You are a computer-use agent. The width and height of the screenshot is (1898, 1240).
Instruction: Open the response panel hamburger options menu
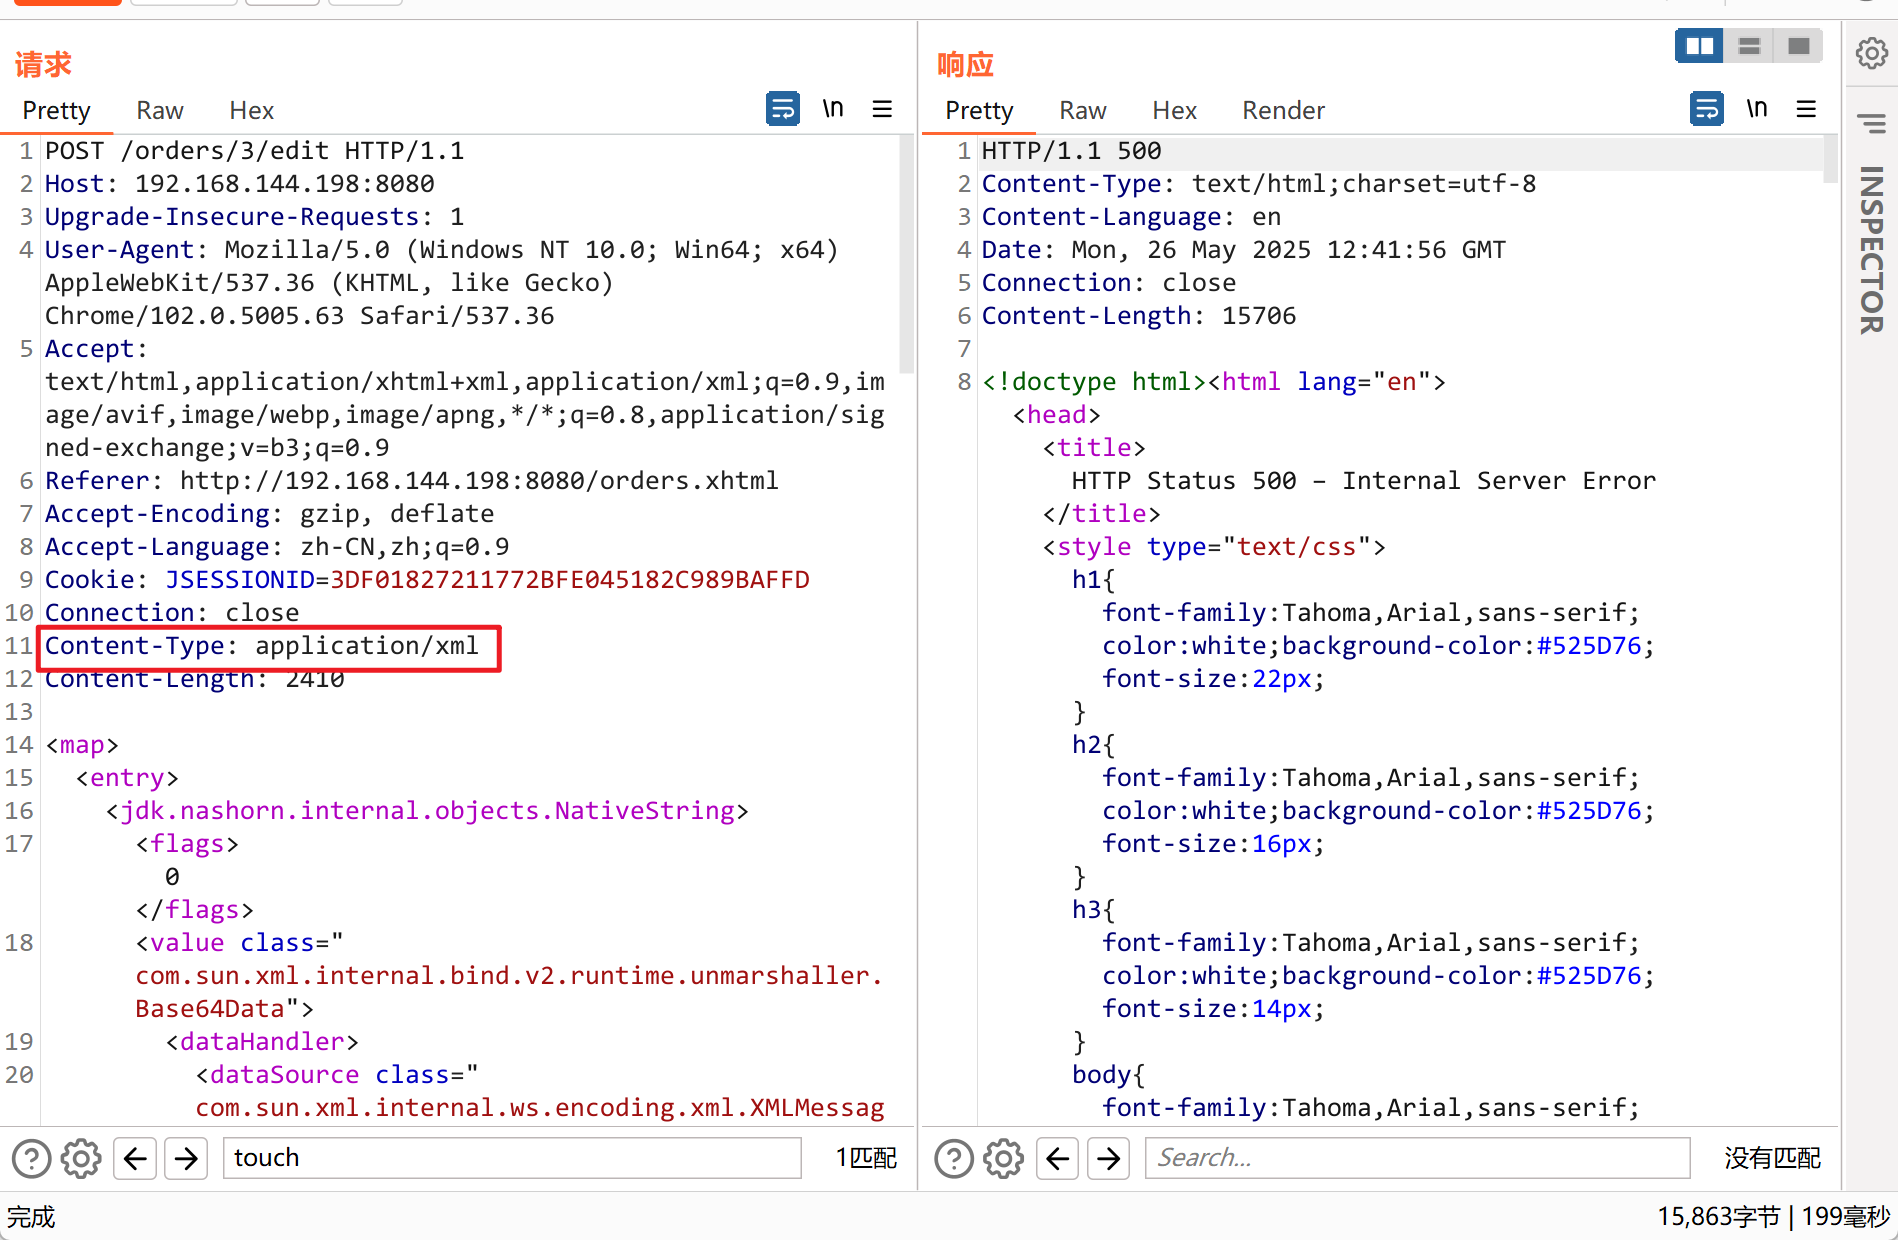pos(1805,108)
